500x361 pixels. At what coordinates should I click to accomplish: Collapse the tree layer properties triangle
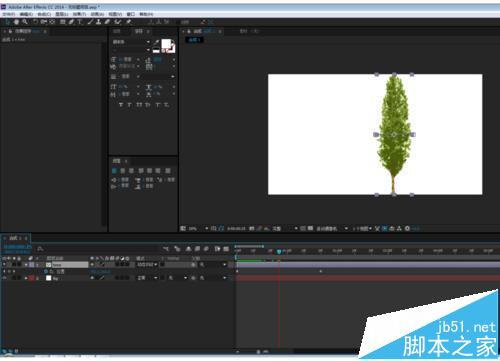[x=26, y=265]
